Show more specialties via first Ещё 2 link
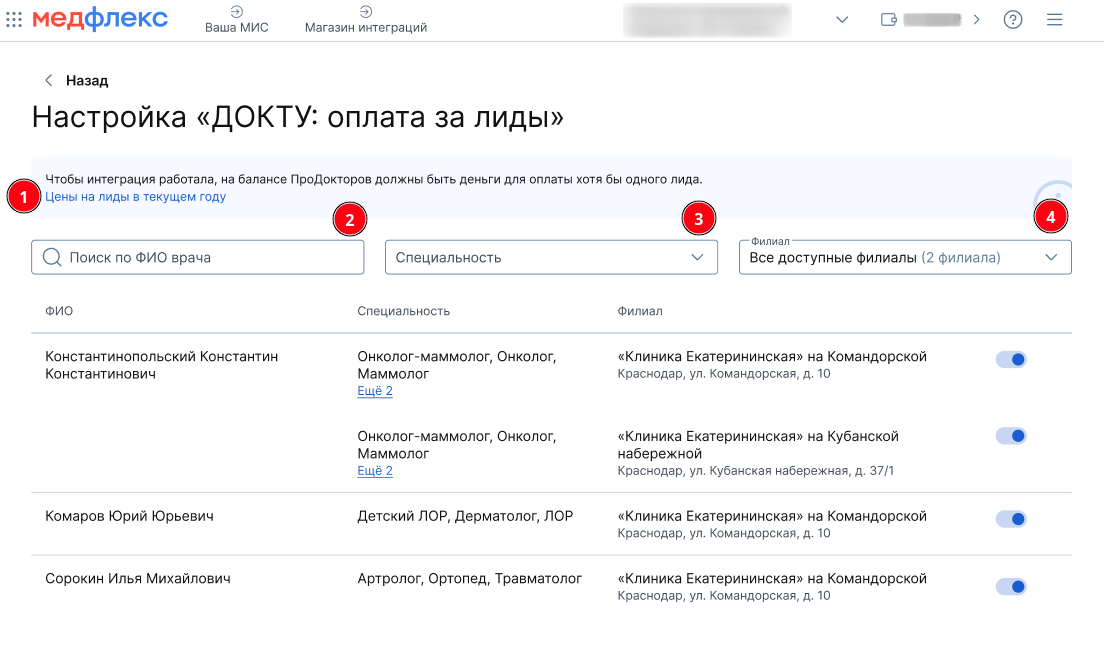This screenshot has width=1104, height=659. click(375, 391)
